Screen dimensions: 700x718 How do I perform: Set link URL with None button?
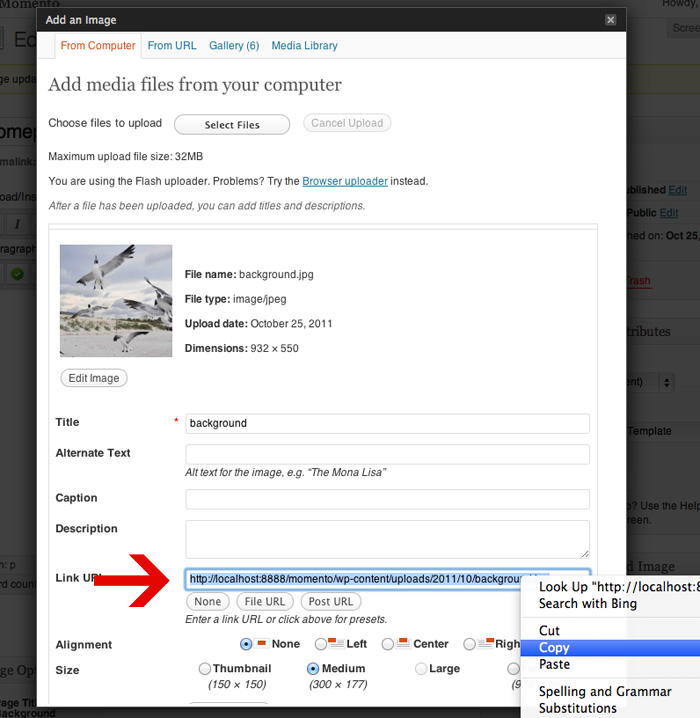(x=208, y=602)
